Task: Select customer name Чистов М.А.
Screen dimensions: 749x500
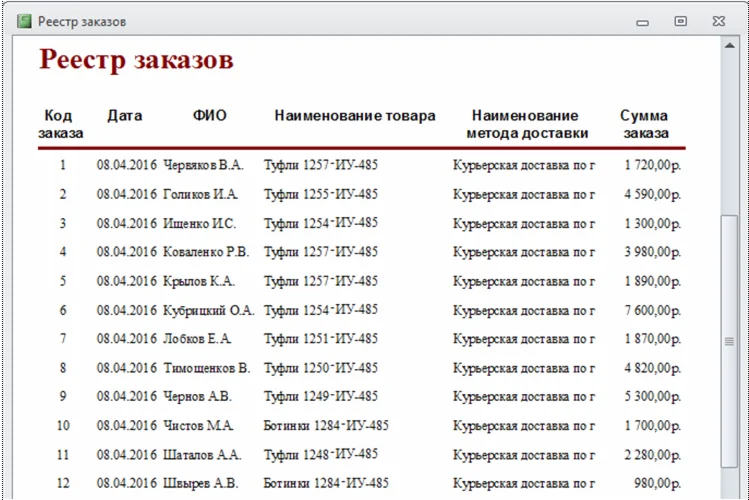Action: (x=198, y=425)
